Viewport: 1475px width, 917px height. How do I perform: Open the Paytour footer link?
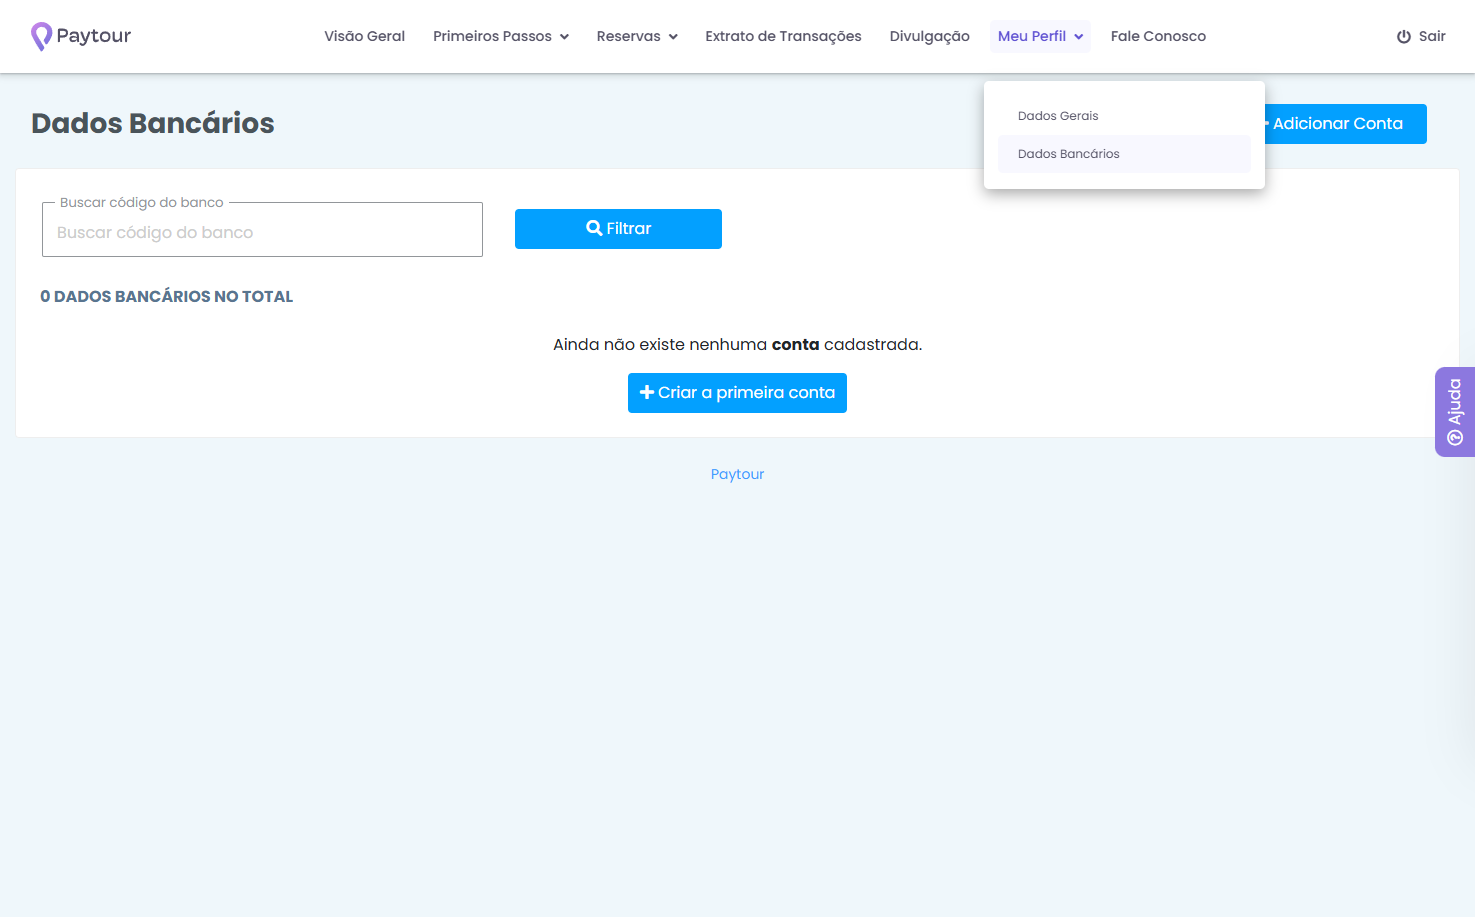click(737, 474)
